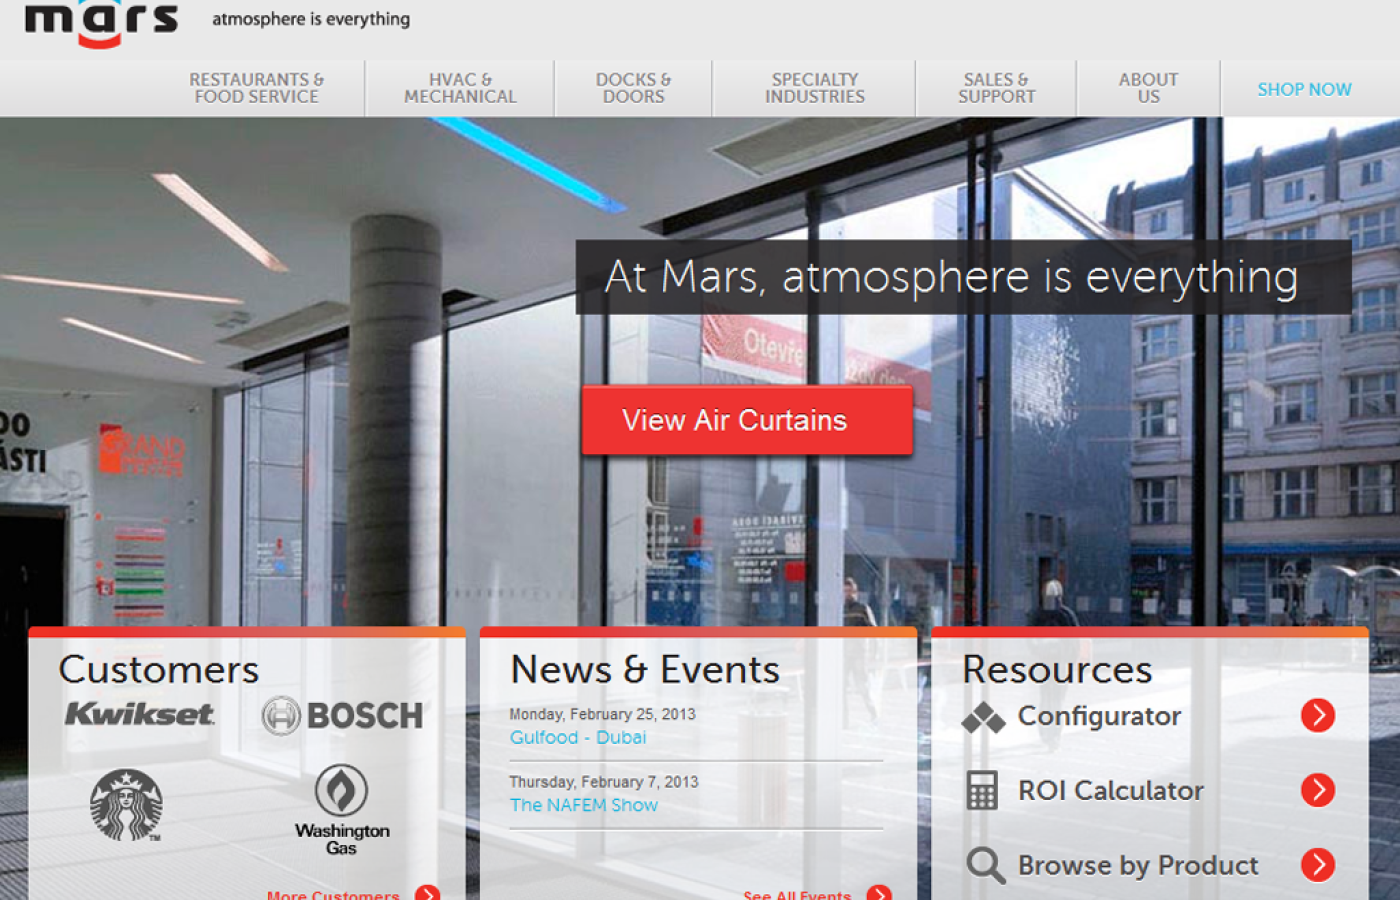This screenshot has height=900, width=1400.
Task: Expand the Docks & Doors menu
Action: (633, 88)
